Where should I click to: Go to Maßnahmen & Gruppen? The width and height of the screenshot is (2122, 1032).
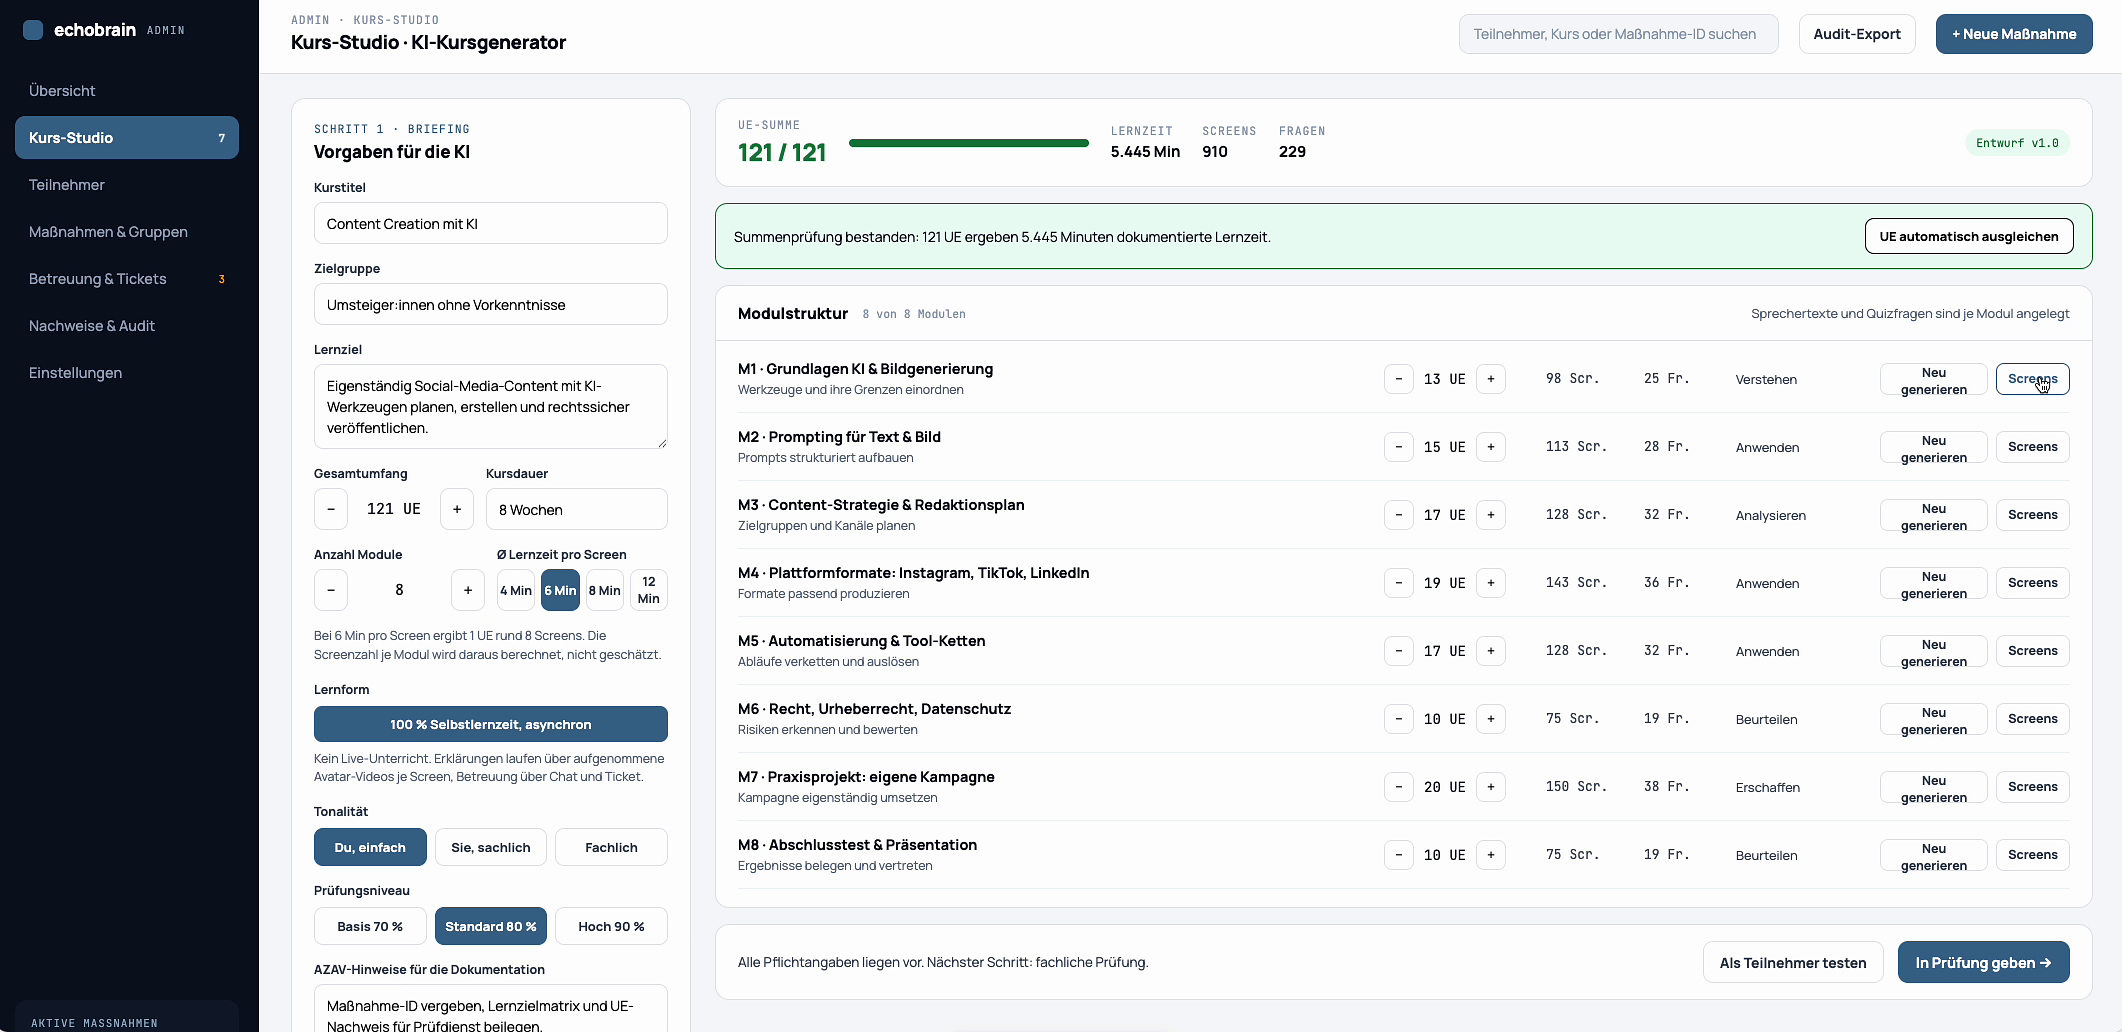click(x=127, y=232)
